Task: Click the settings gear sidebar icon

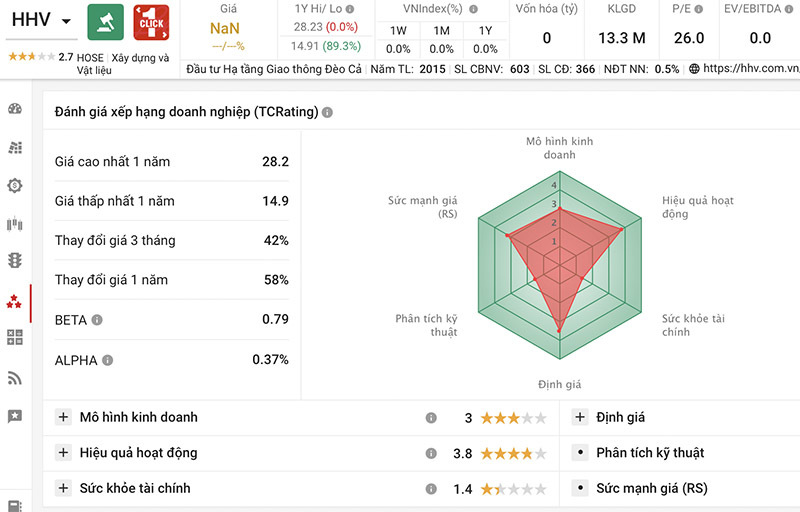Action: [15, 185]
